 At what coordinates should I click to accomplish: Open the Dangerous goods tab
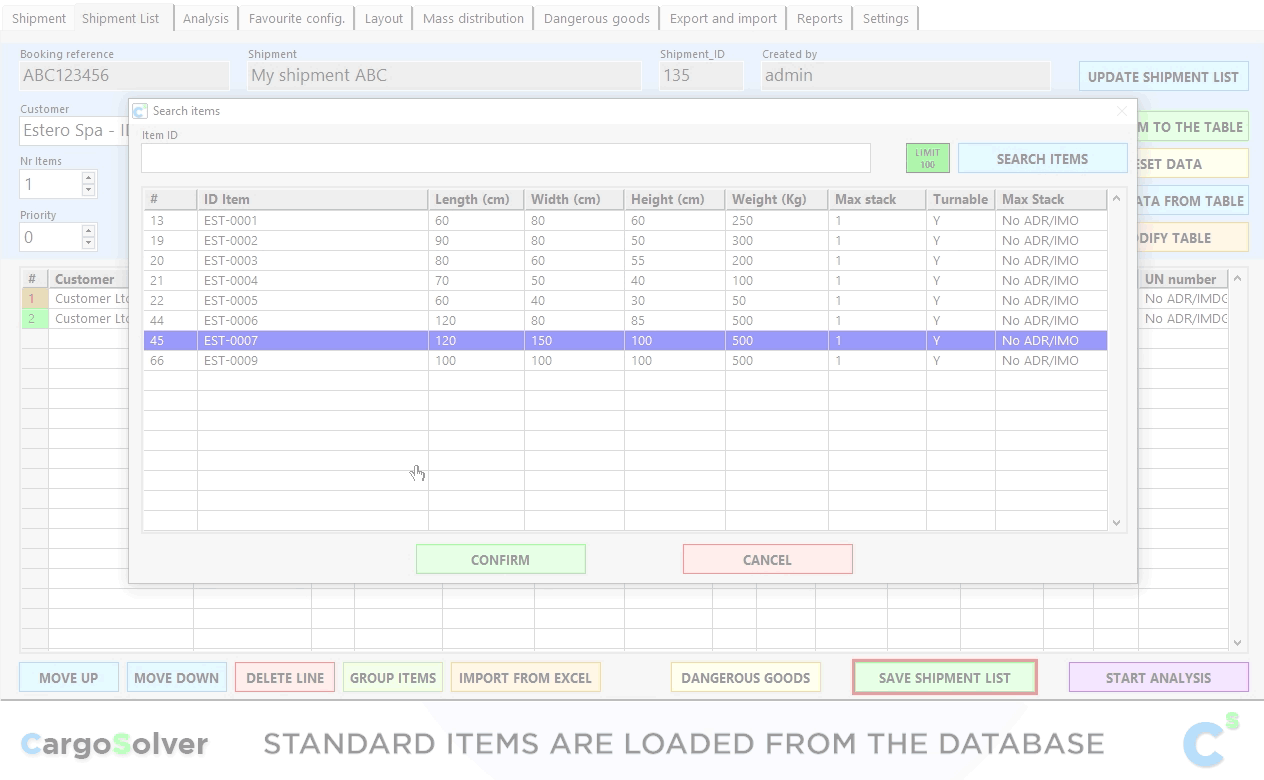point(596,18)
